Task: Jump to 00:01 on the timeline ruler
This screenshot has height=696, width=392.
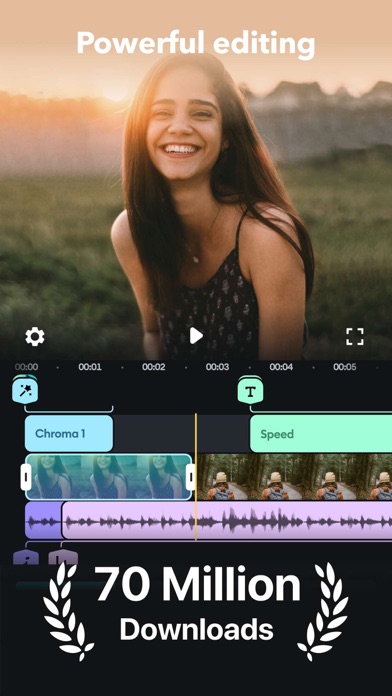Action: tap(90, 367)
